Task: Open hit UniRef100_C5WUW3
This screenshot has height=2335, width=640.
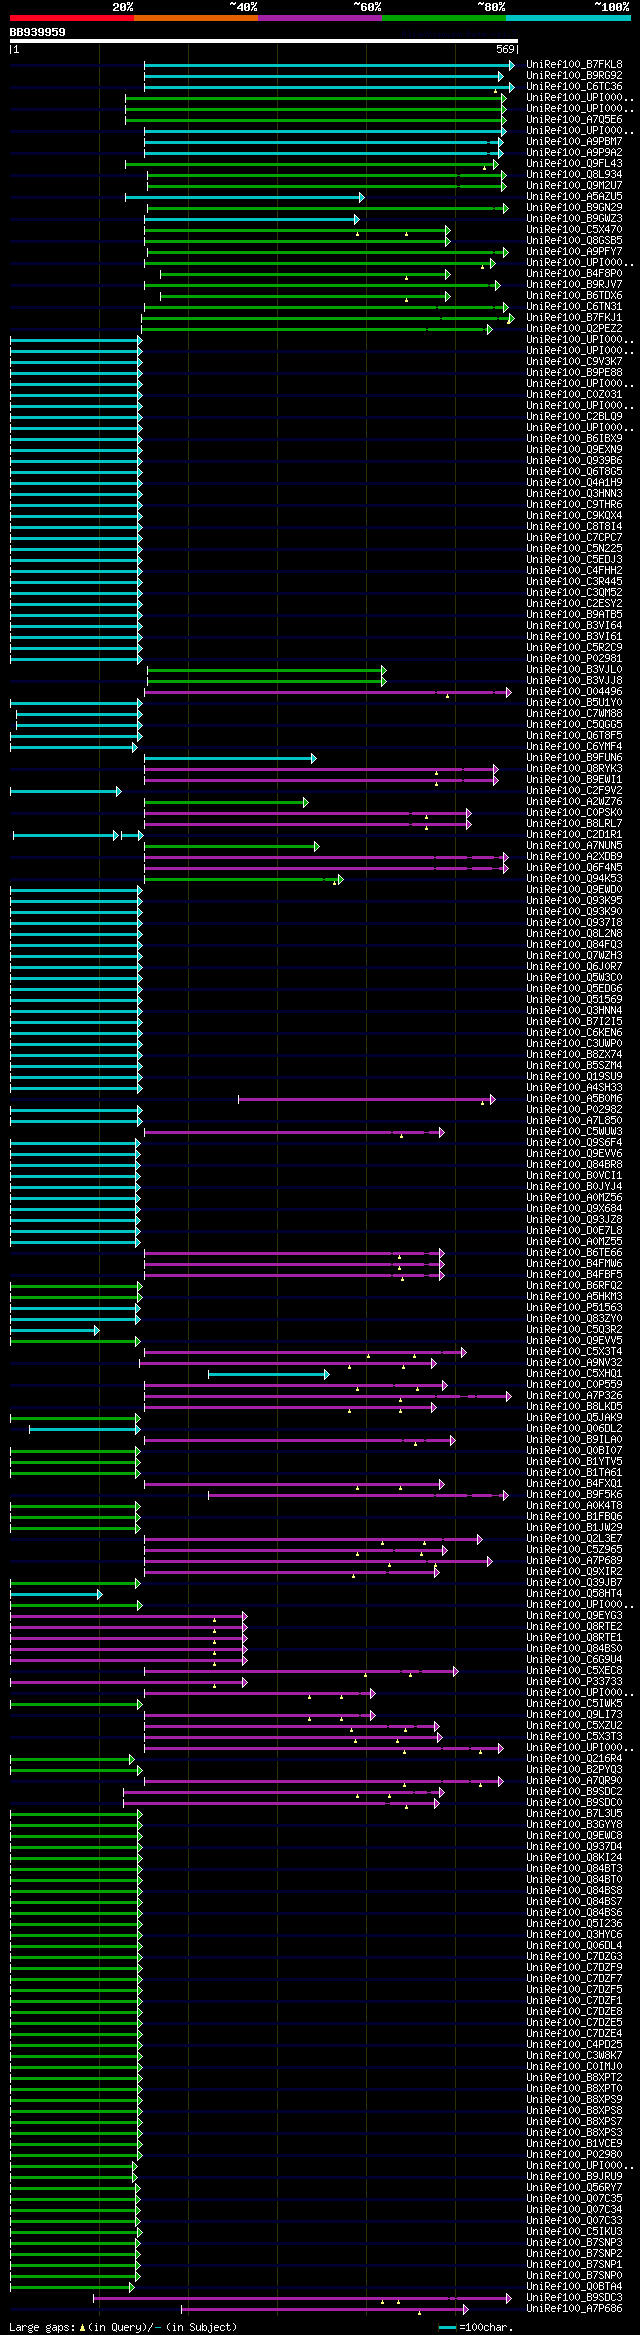Action: pyautogui.click(x=574, y=1132)
